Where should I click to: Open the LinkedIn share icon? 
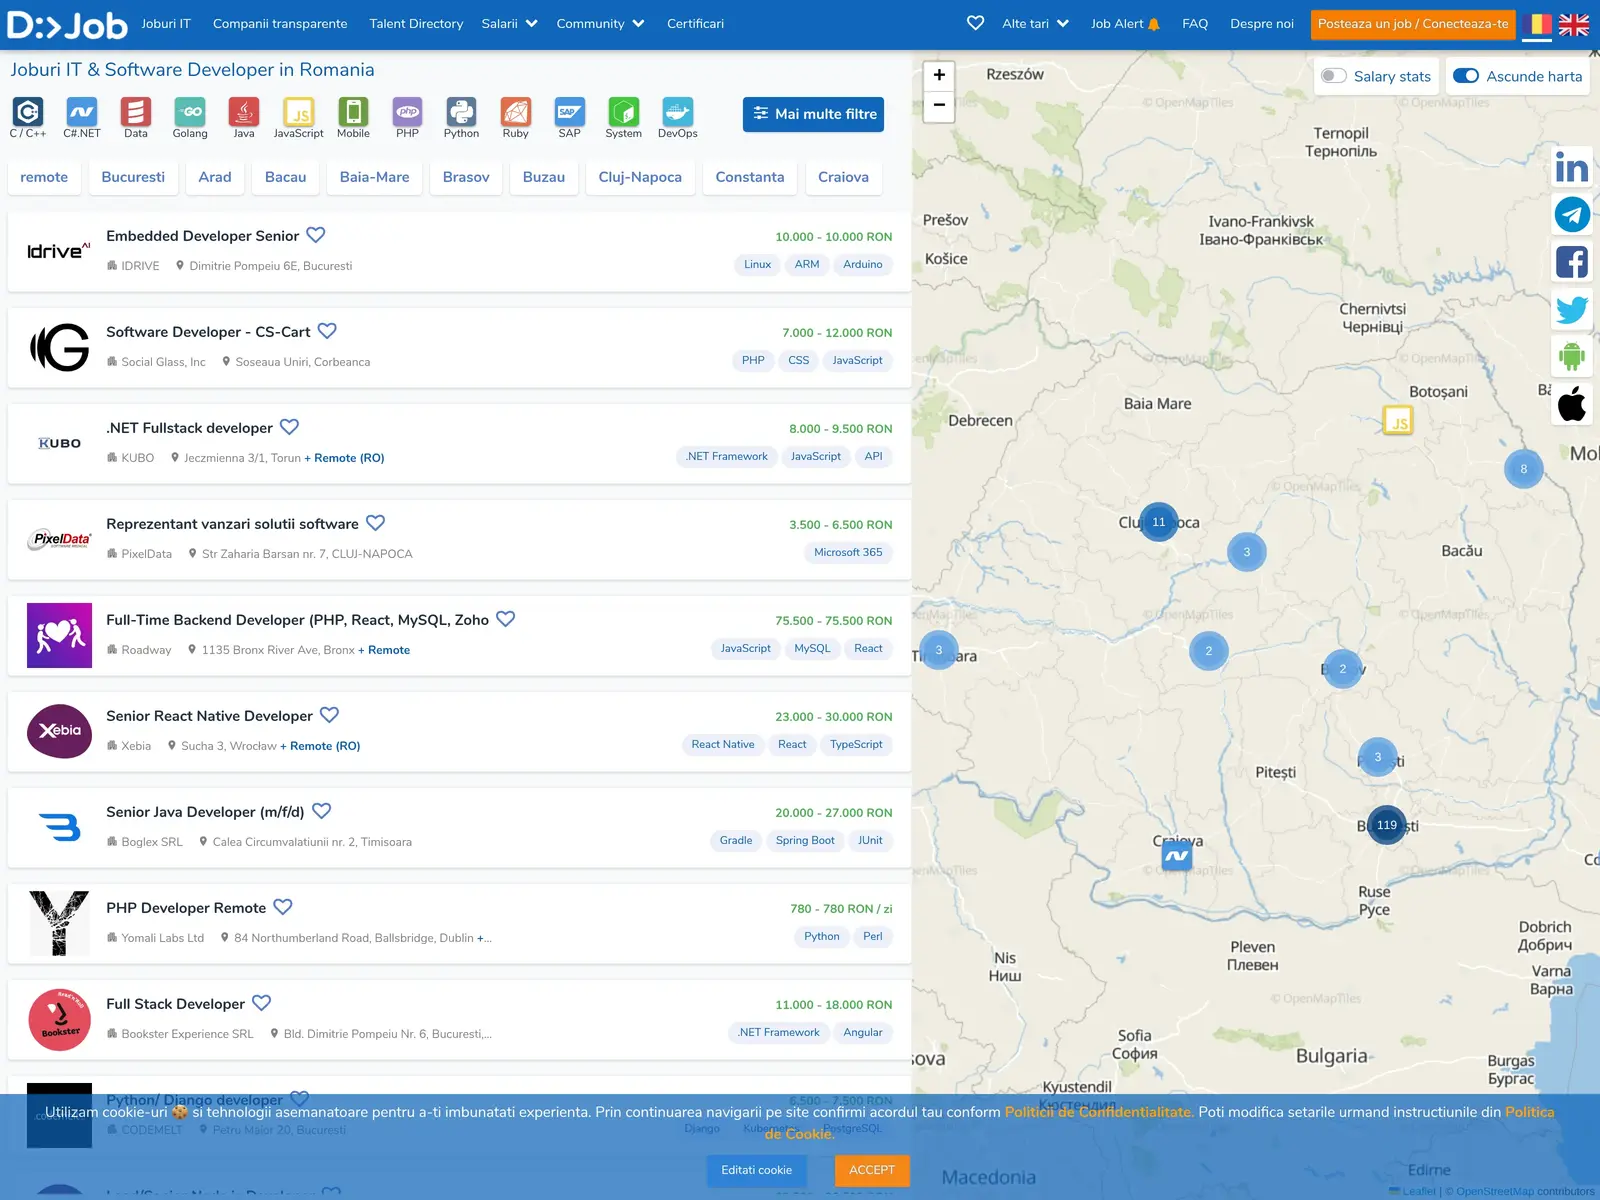1572,167
